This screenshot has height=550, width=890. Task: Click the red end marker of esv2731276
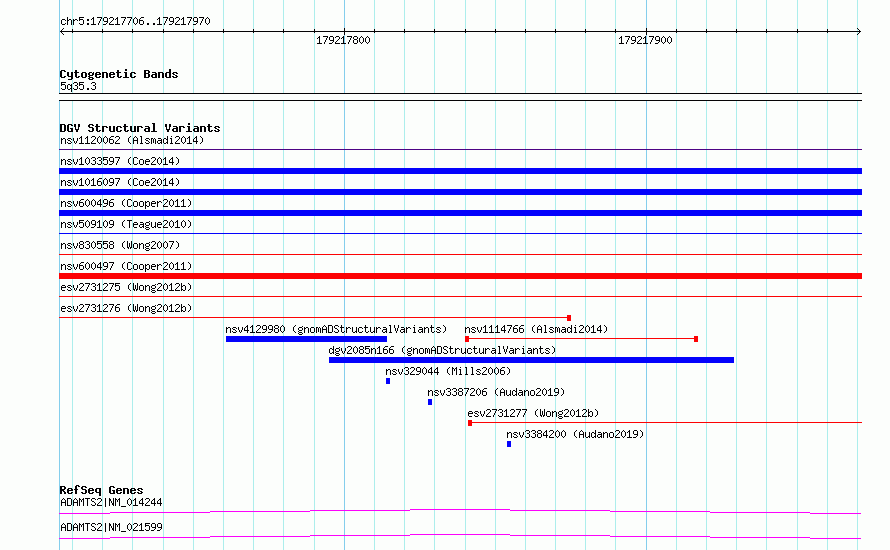(569, 318)
